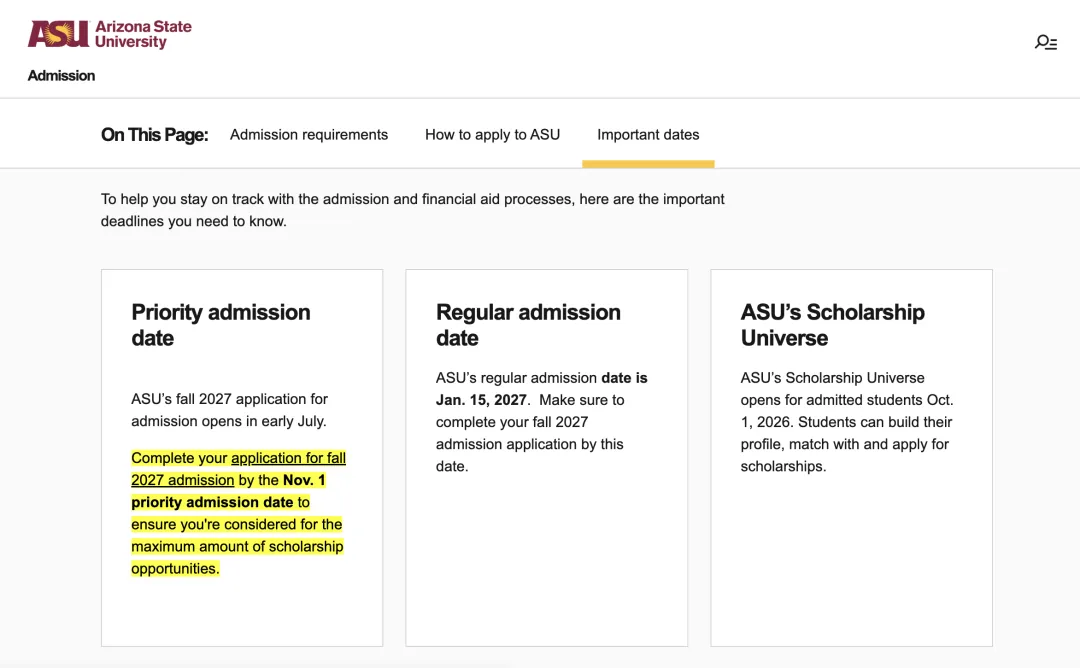Click the Regular admission card body text
Image resolution: width=1080 pixels, height=668 pixels.
(541, 422)
